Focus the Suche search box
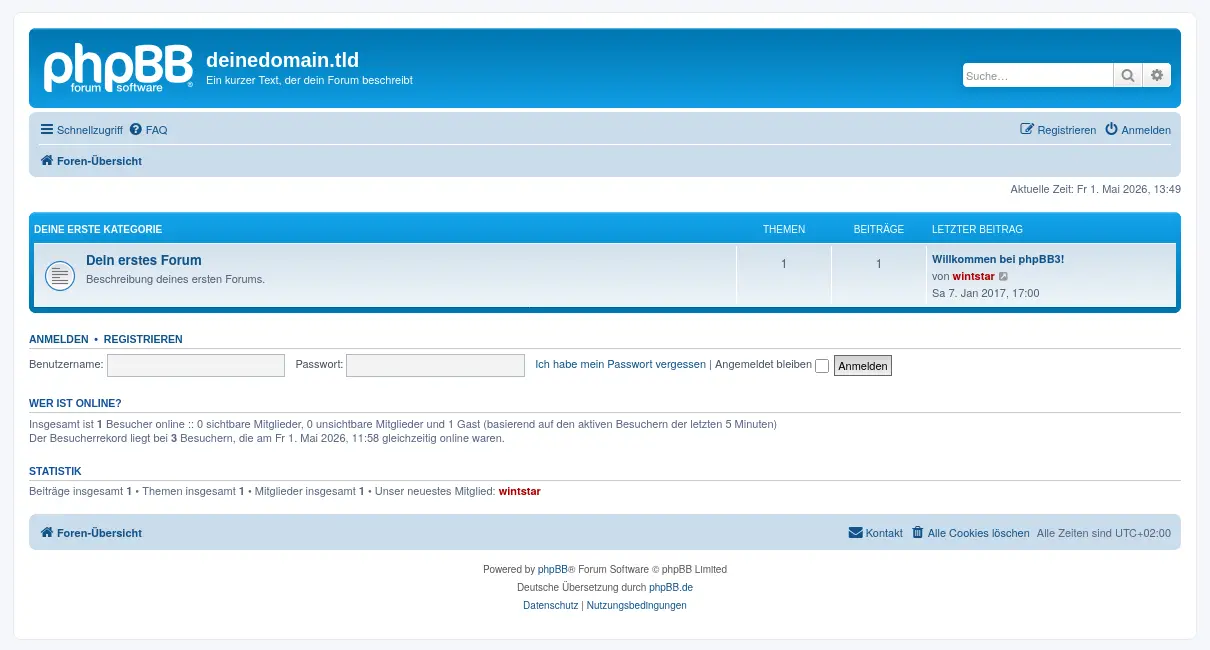This screenshot has height=650, width=1210. tap(1038, 76)
